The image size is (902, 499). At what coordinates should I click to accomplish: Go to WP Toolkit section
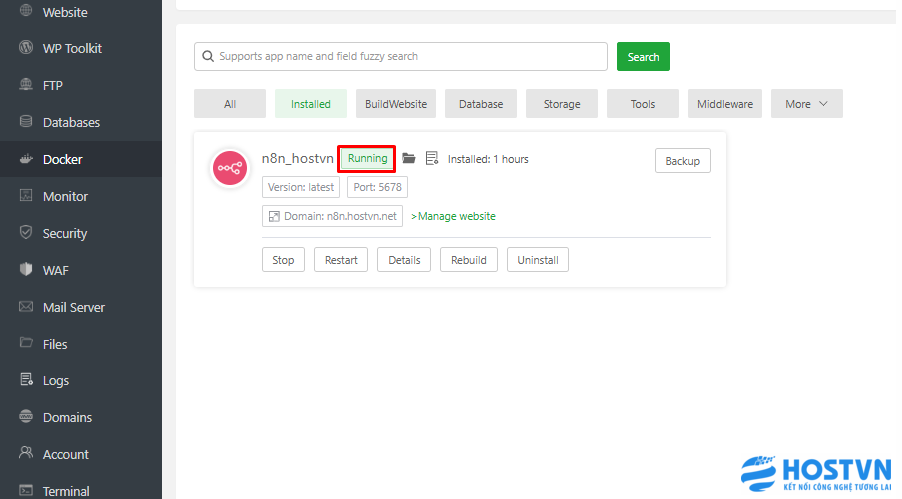click(x=72, y=48)
